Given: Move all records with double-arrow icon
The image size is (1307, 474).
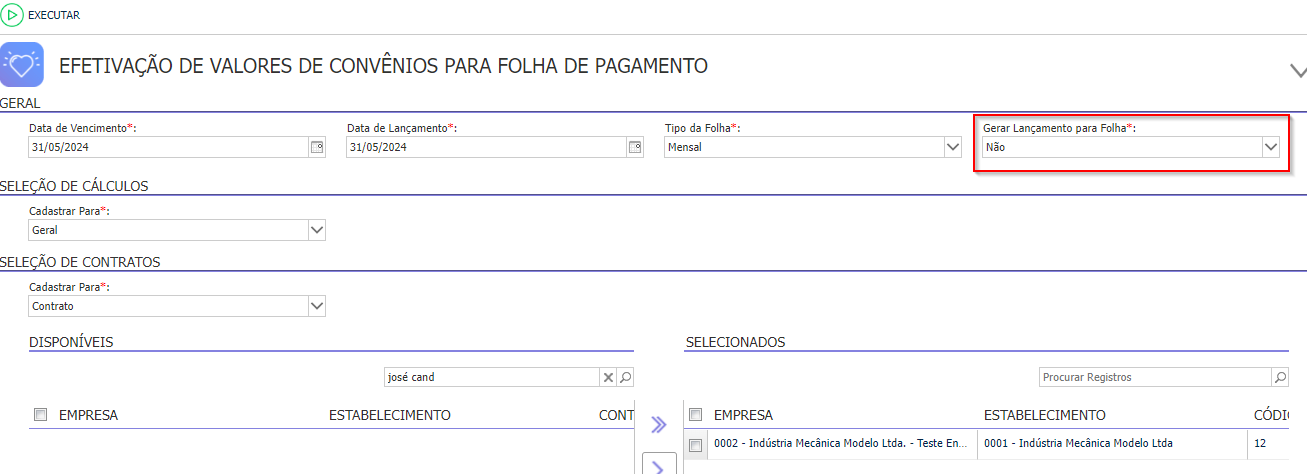Looking at the screenshot, I should tap(658, 425).
